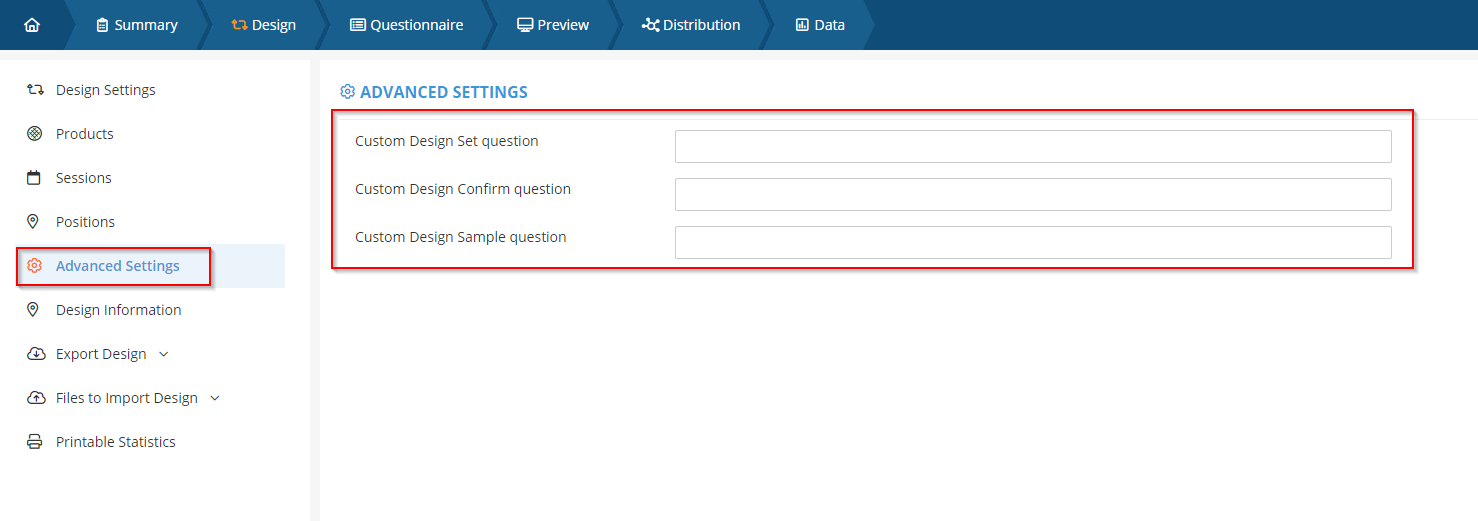Click the Export Design cloud download icon
This screenshot has width=1478, height=521.
pos(35,354)
